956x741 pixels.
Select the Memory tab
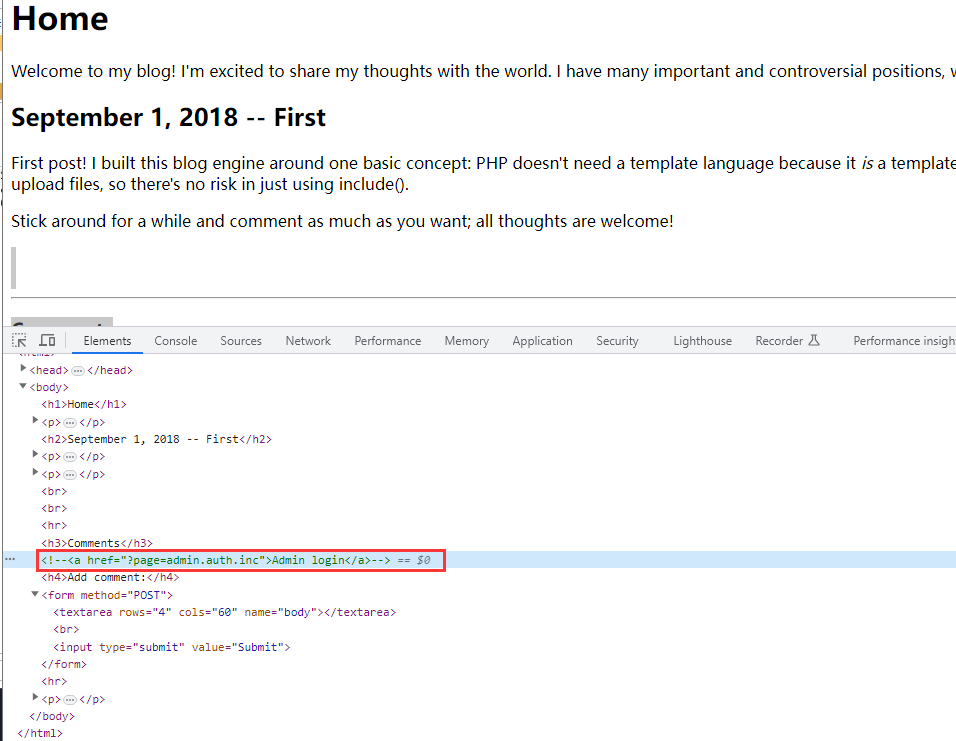466,341
